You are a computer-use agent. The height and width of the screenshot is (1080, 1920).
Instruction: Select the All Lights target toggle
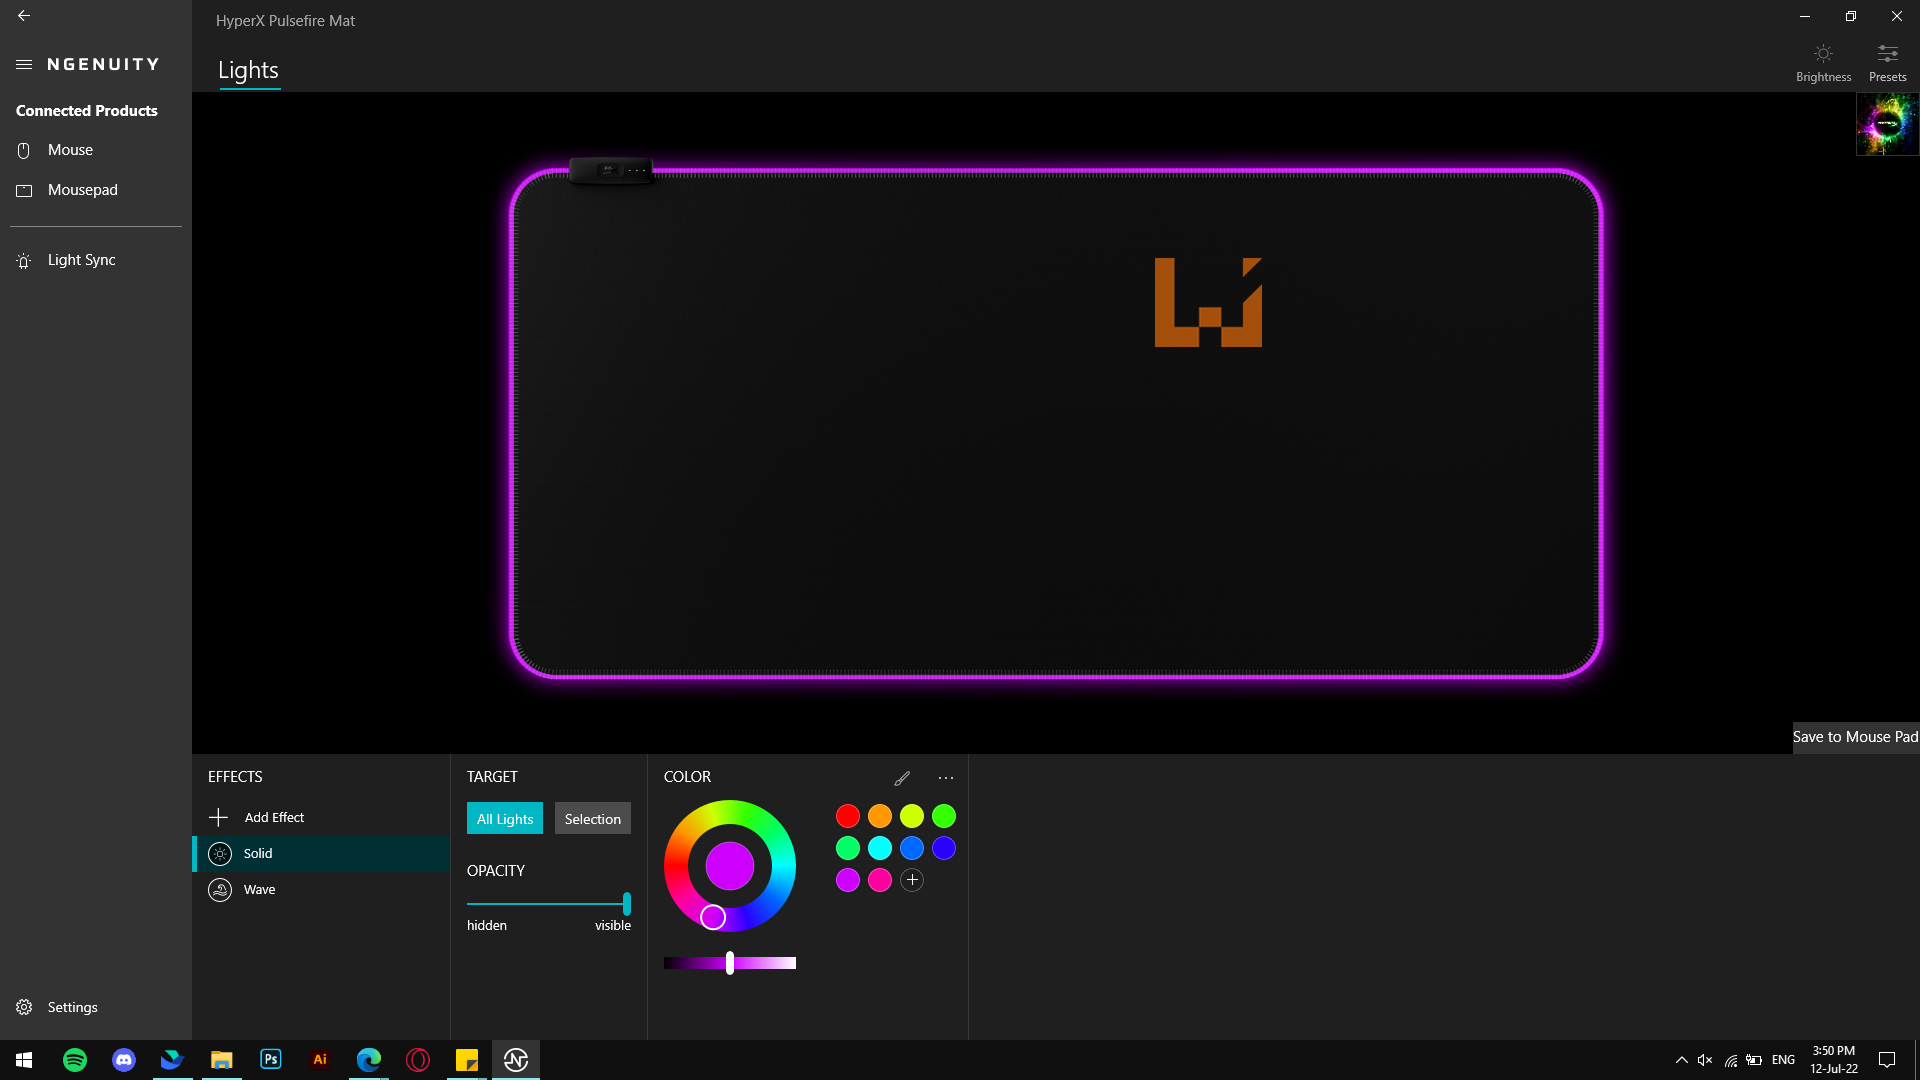[x=505, y=819]
